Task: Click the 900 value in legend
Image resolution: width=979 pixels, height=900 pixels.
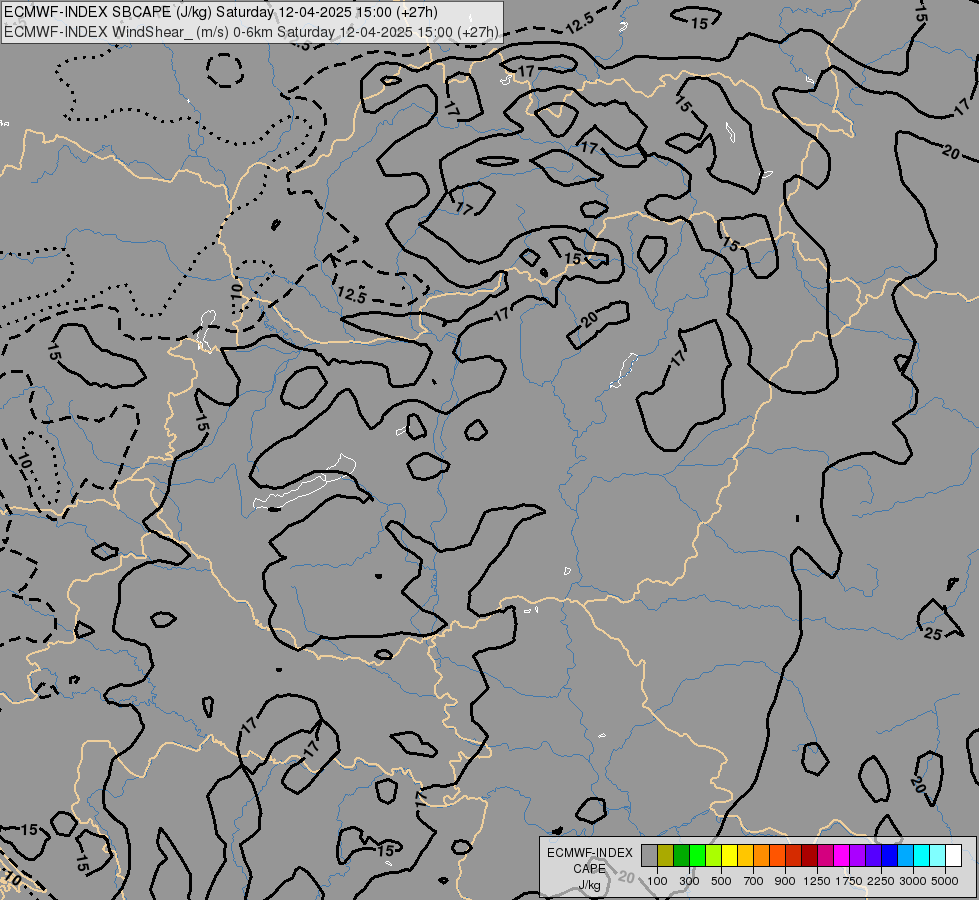Action: point(785,881)
